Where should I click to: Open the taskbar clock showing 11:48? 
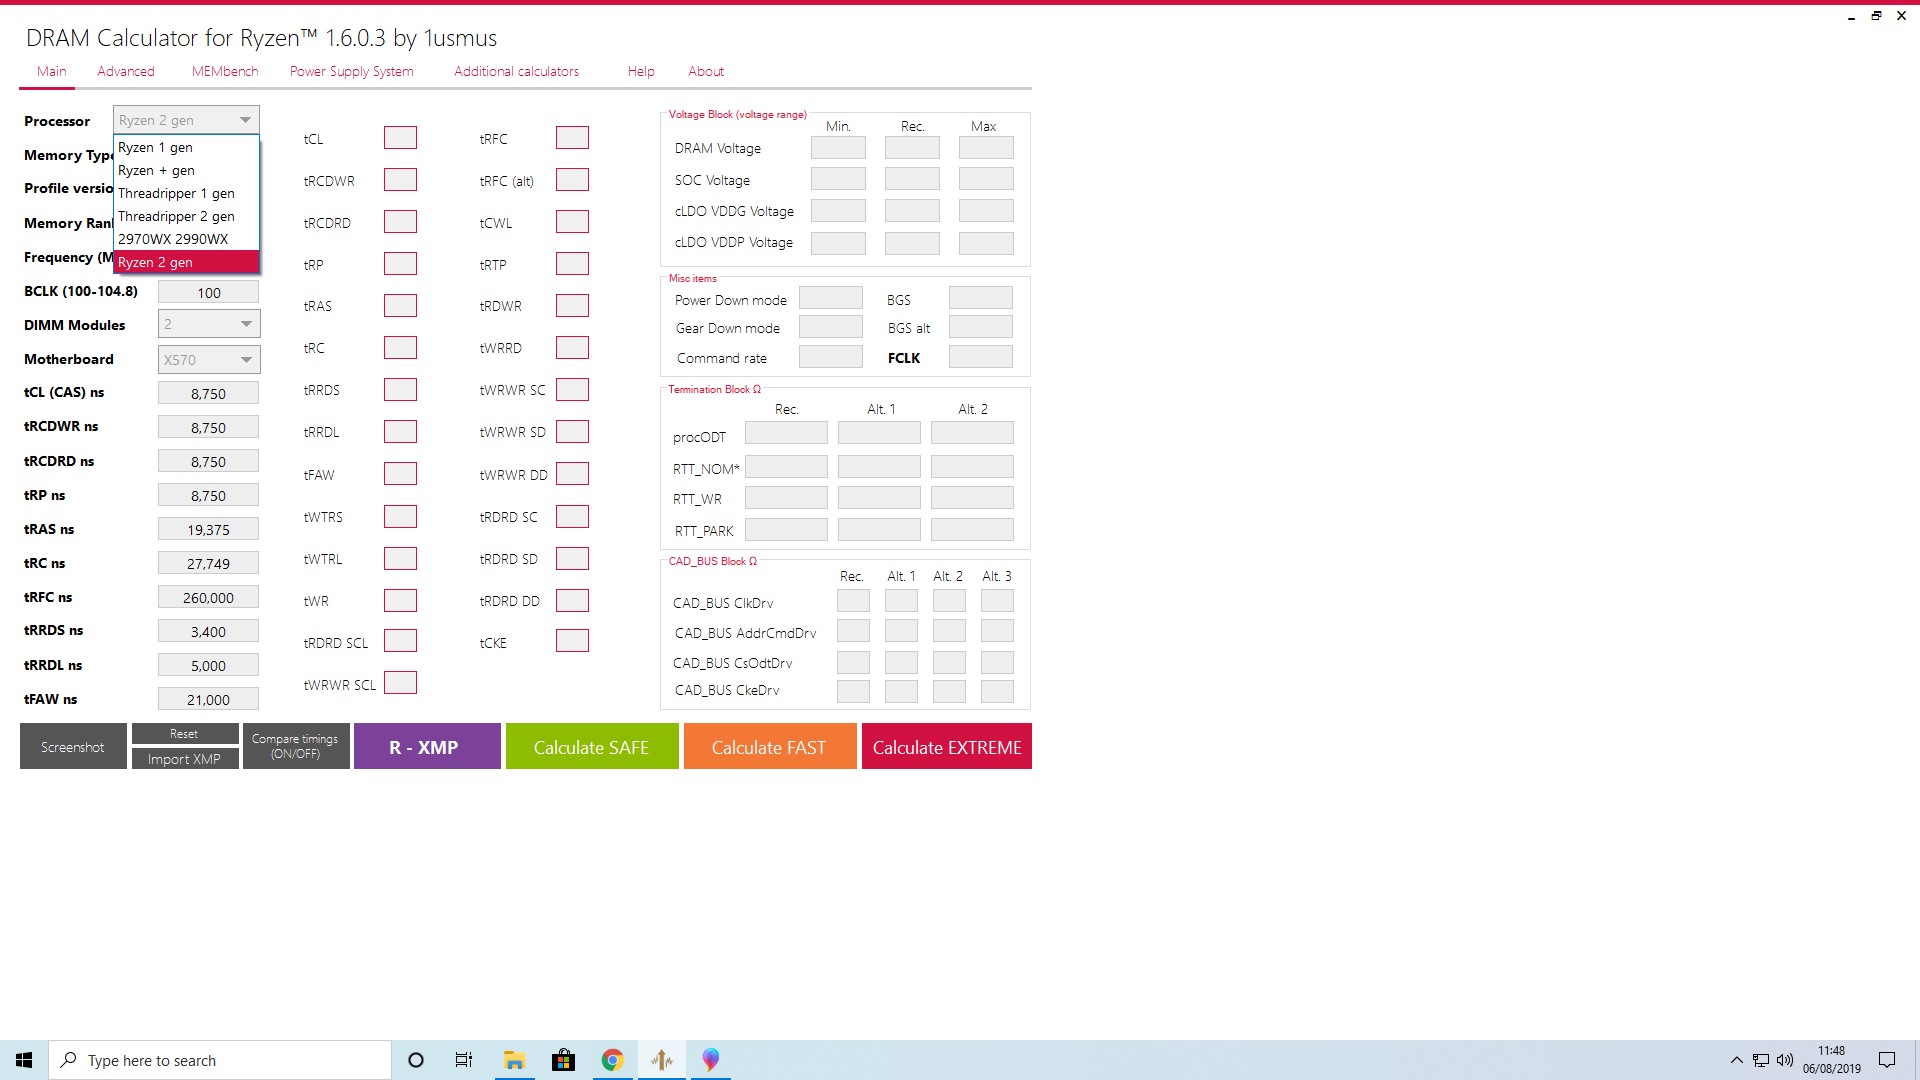pyautogui.click(x=1832, y=1060)
